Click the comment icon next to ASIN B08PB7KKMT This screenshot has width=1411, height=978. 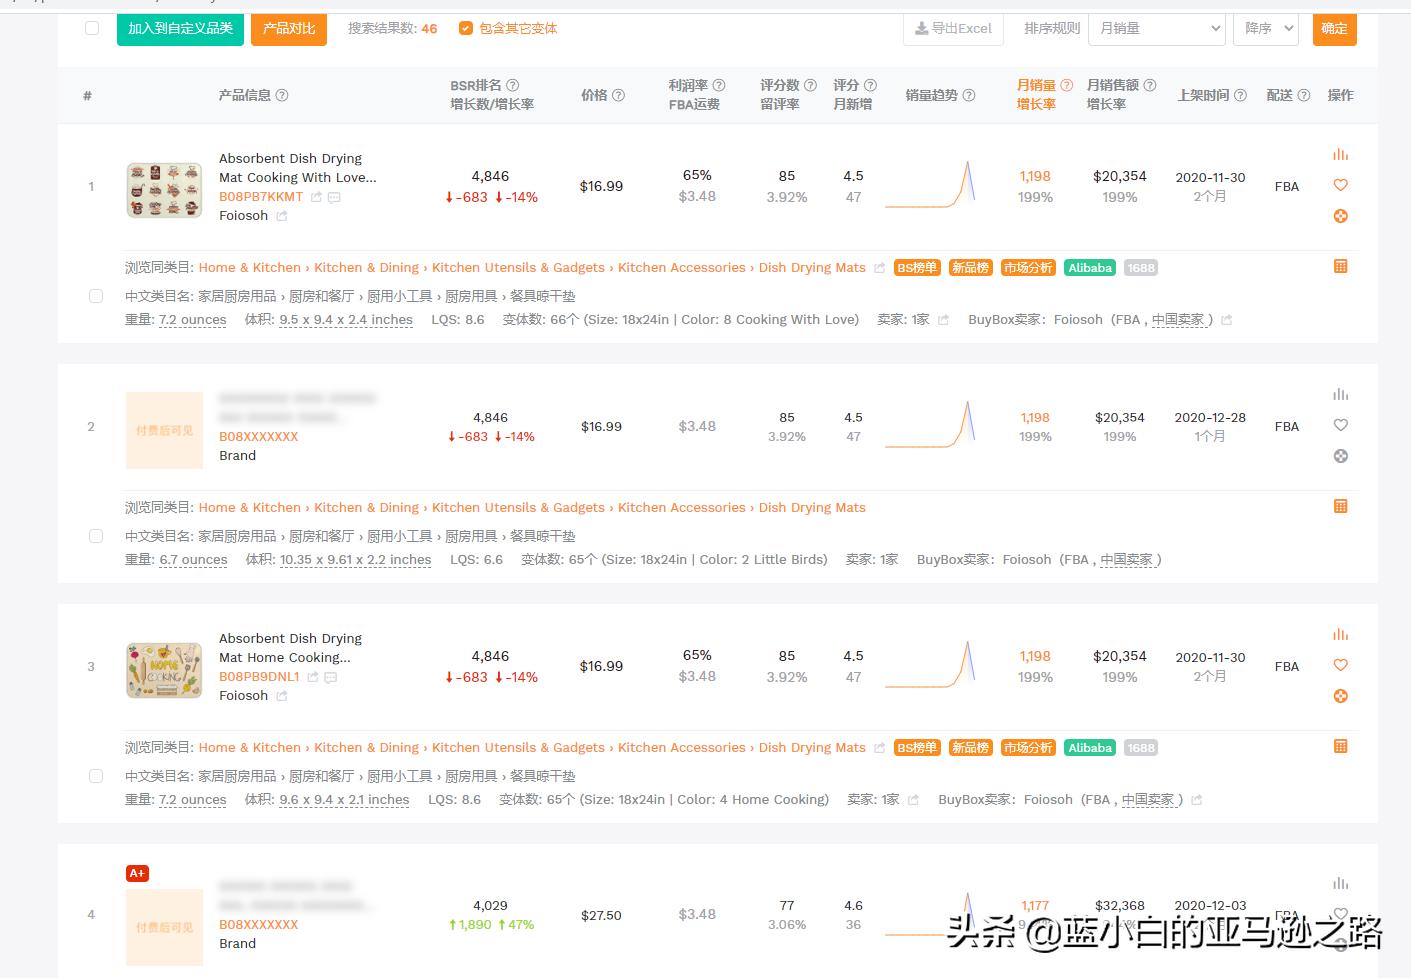pos(334,198)
